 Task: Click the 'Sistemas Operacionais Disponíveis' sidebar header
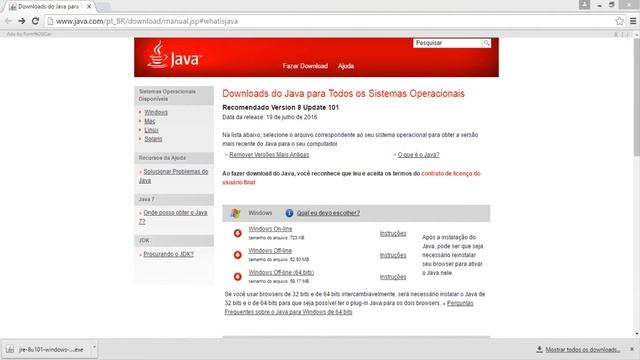[174, 96]
